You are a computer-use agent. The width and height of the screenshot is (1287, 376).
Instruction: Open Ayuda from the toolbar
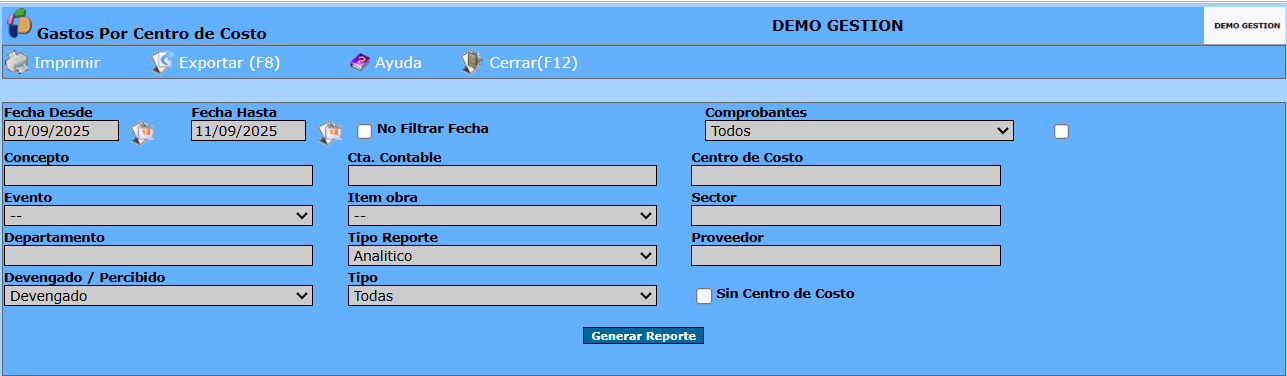[x=398, y=63]
